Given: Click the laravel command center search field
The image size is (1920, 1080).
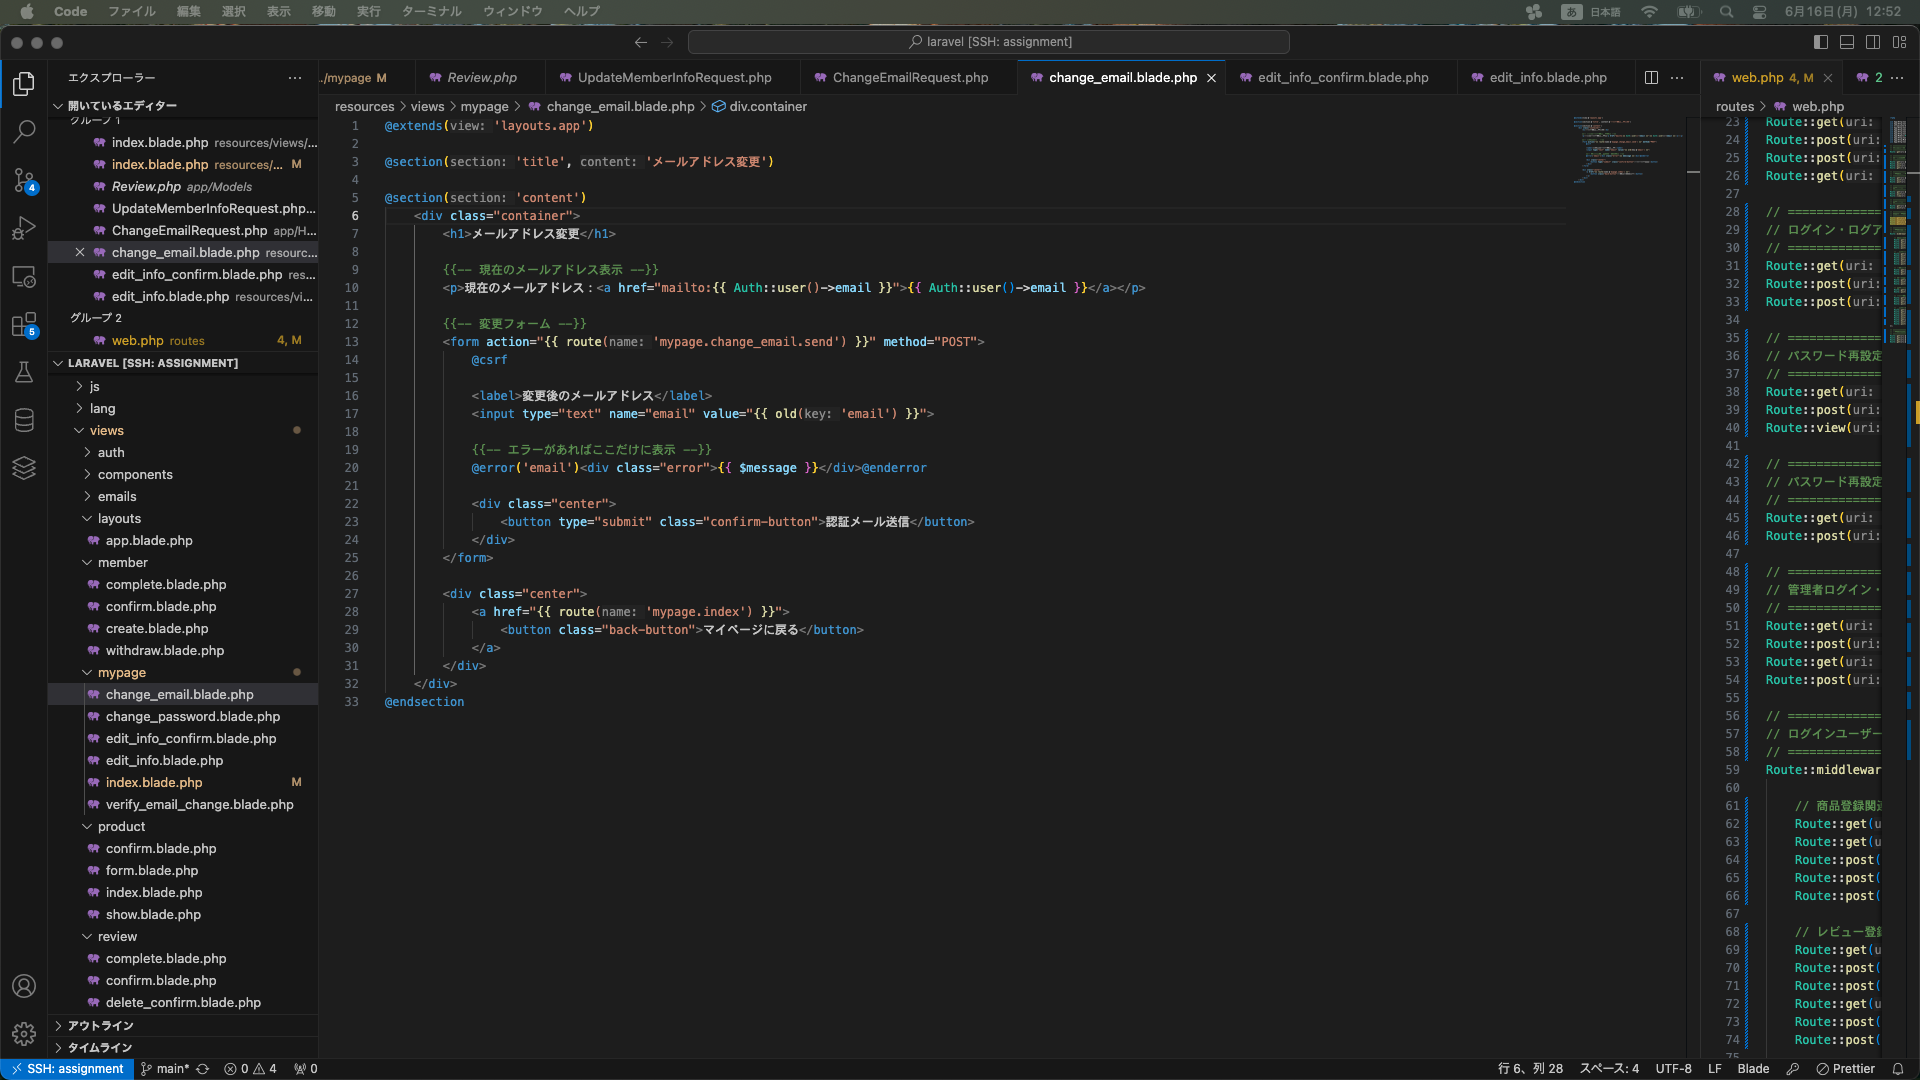Looking at the screenshot, I should (988, 42).
